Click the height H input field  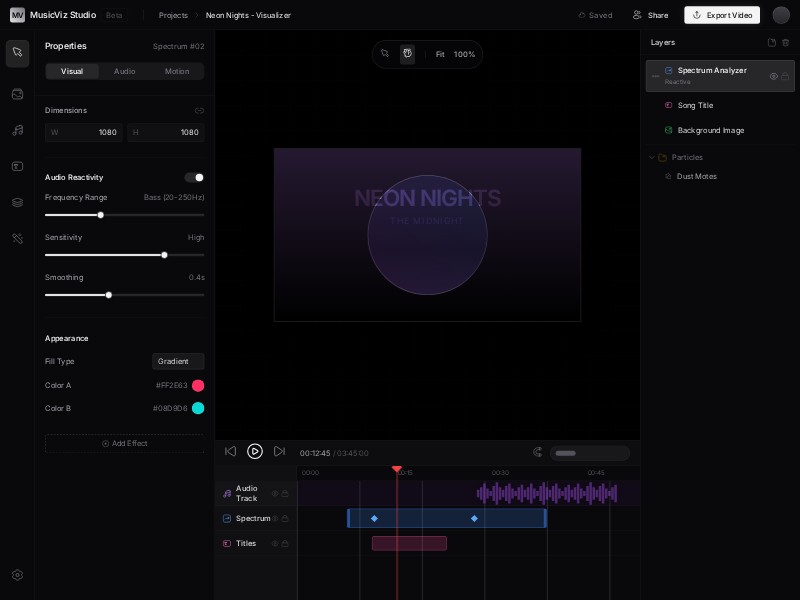click(166, 132)
